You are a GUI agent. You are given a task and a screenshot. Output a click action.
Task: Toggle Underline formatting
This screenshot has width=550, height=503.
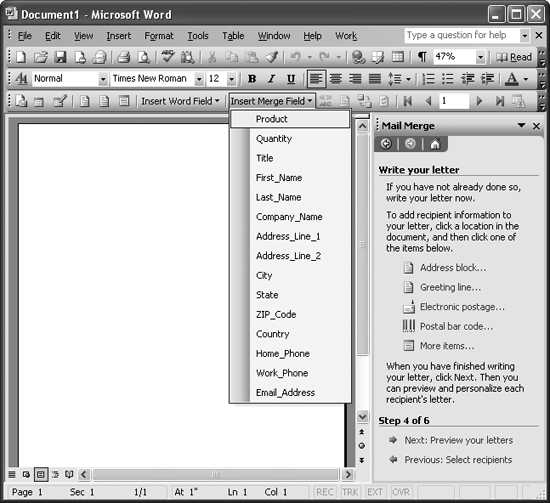click(291, 79)
